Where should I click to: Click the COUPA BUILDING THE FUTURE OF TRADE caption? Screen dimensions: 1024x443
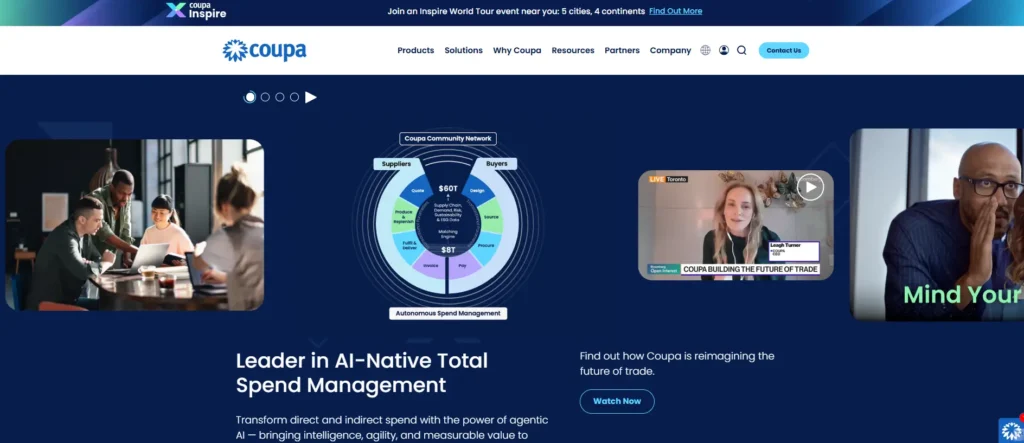[750, 269]
